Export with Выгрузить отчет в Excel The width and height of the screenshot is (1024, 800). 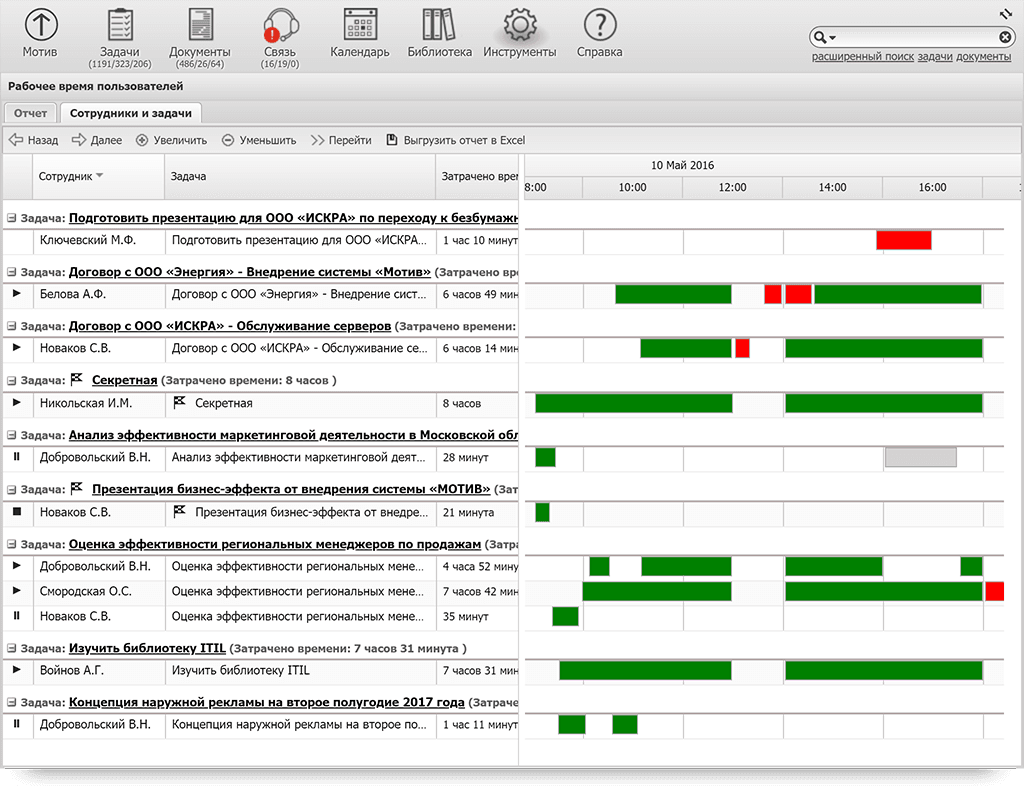click(x=456, y=140)
